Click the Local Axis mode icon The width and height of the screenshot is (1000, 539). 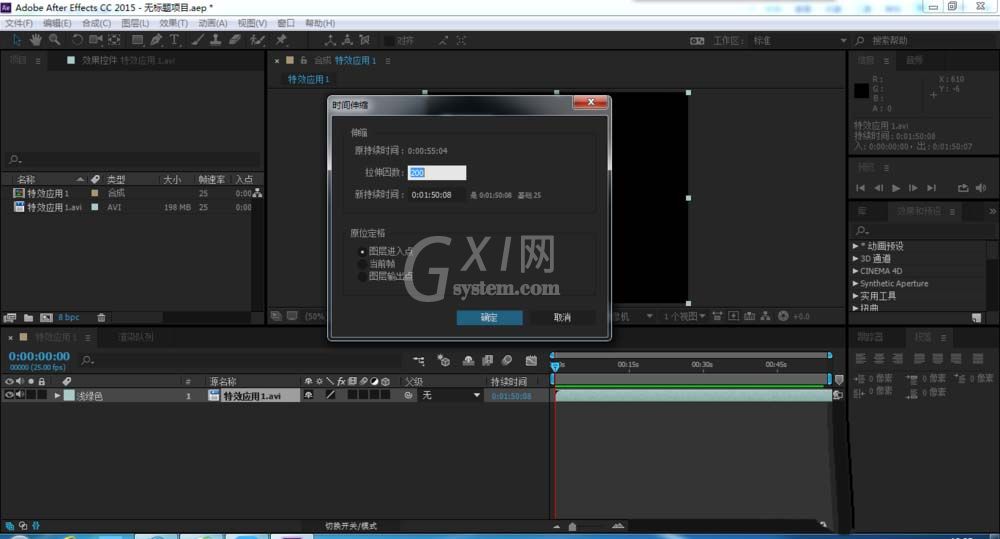click(x=330, y=40)
